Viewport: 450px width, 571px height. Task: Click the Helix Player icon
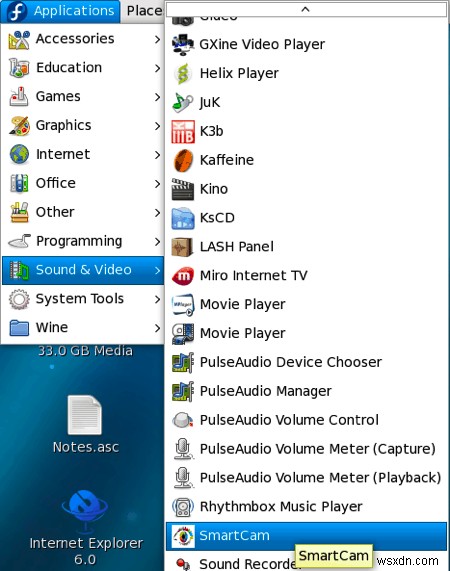(183, 74)
